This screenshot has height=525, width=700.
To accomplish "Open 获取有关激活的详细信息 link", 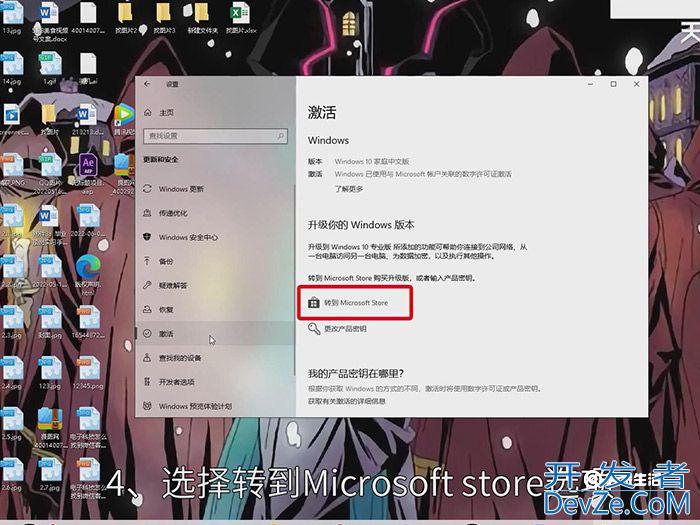I will [x=346, y=401].
